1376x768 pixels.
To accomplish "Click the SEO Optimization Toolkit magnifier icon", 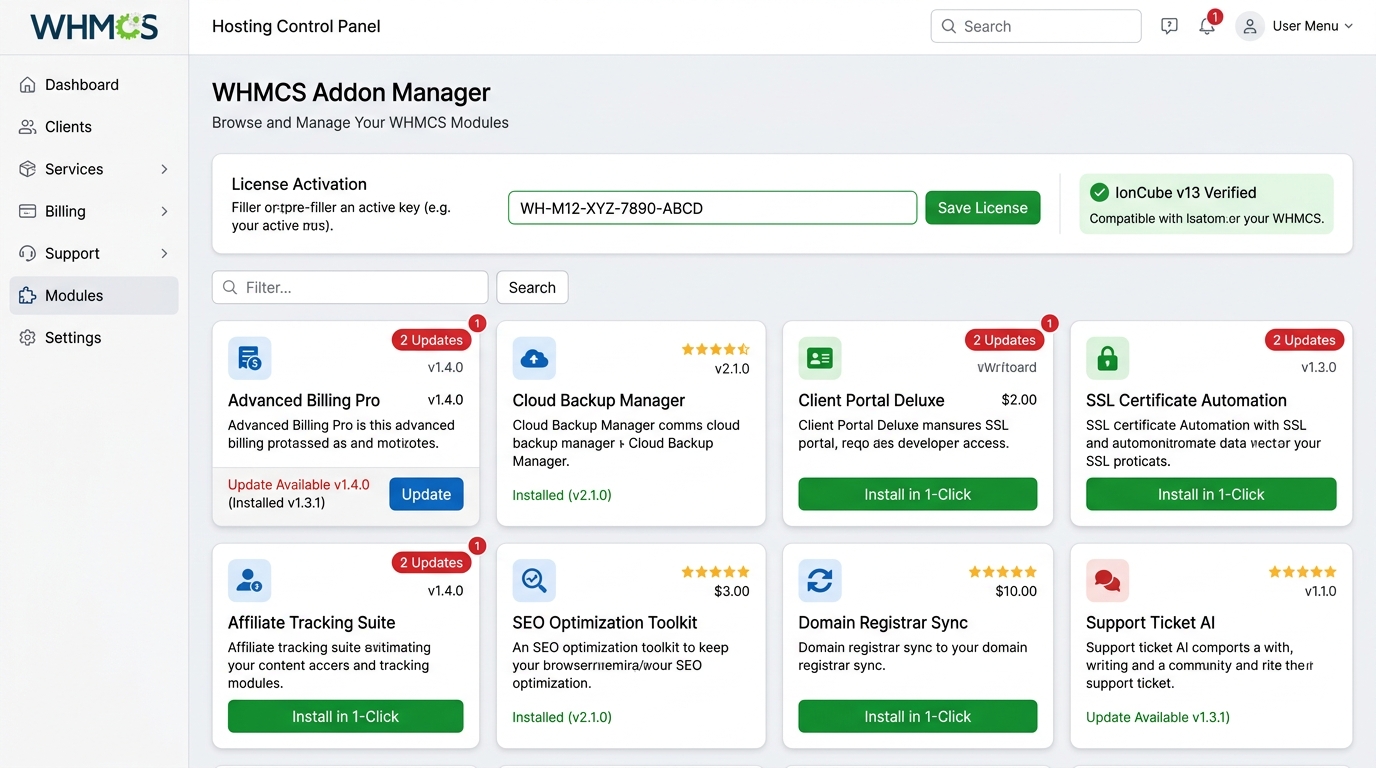I will pos(534,580).
